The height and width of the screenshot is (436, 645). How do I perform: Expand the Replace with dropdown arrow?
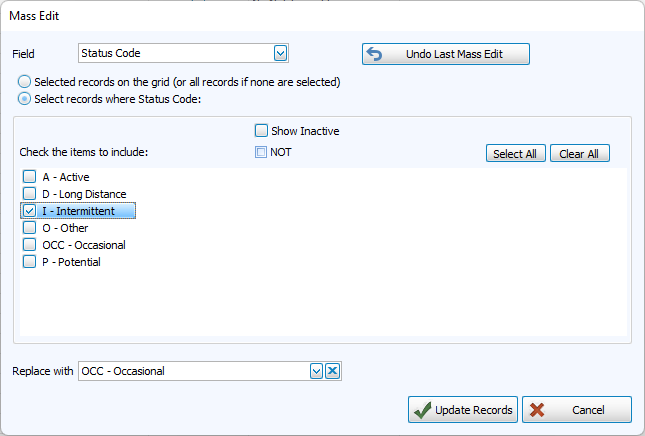[316, 371]
